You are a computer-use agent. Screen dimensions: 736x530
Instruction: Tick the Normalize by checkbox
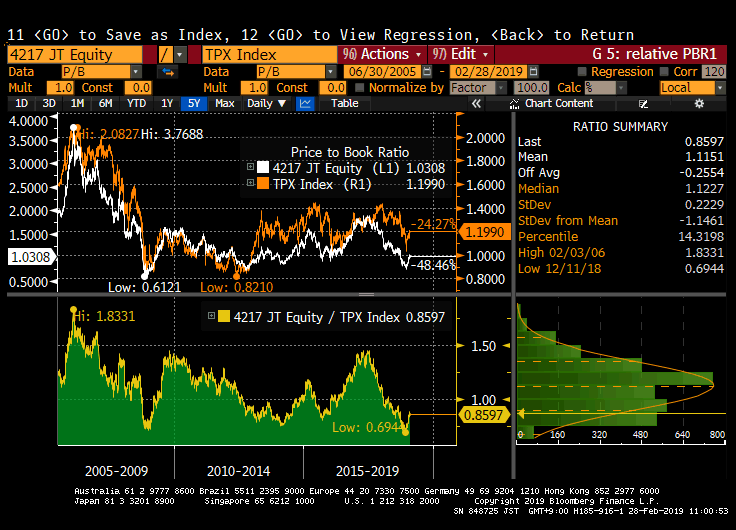(362, 88)
